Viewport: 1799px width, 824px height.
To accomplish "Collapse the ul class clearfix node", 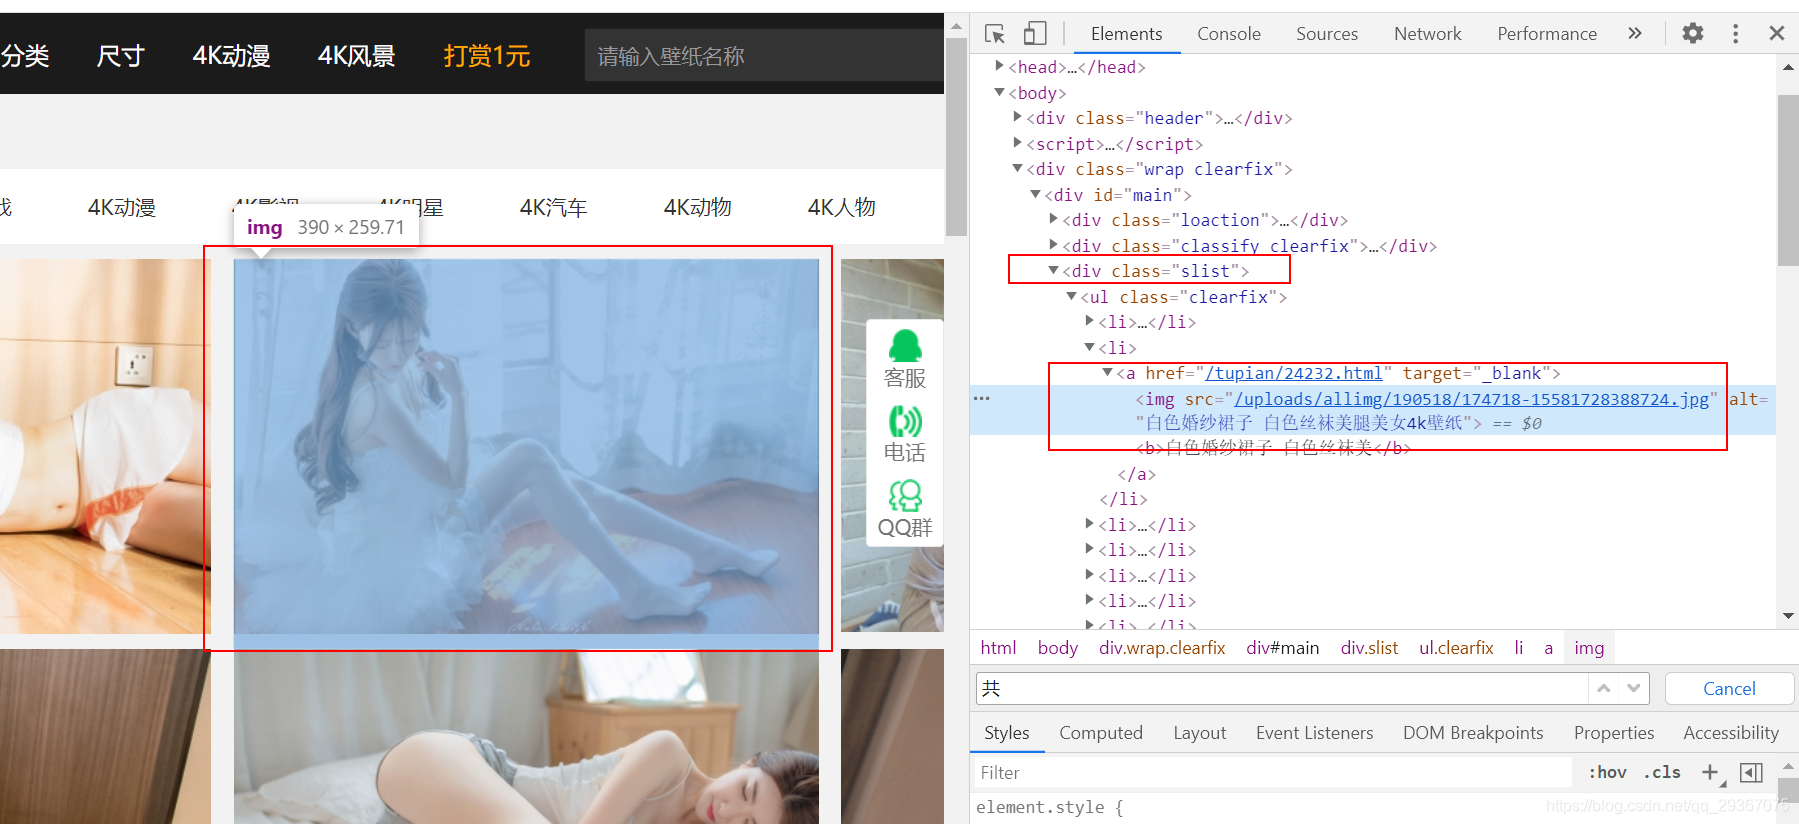I will coord(1071,296).
